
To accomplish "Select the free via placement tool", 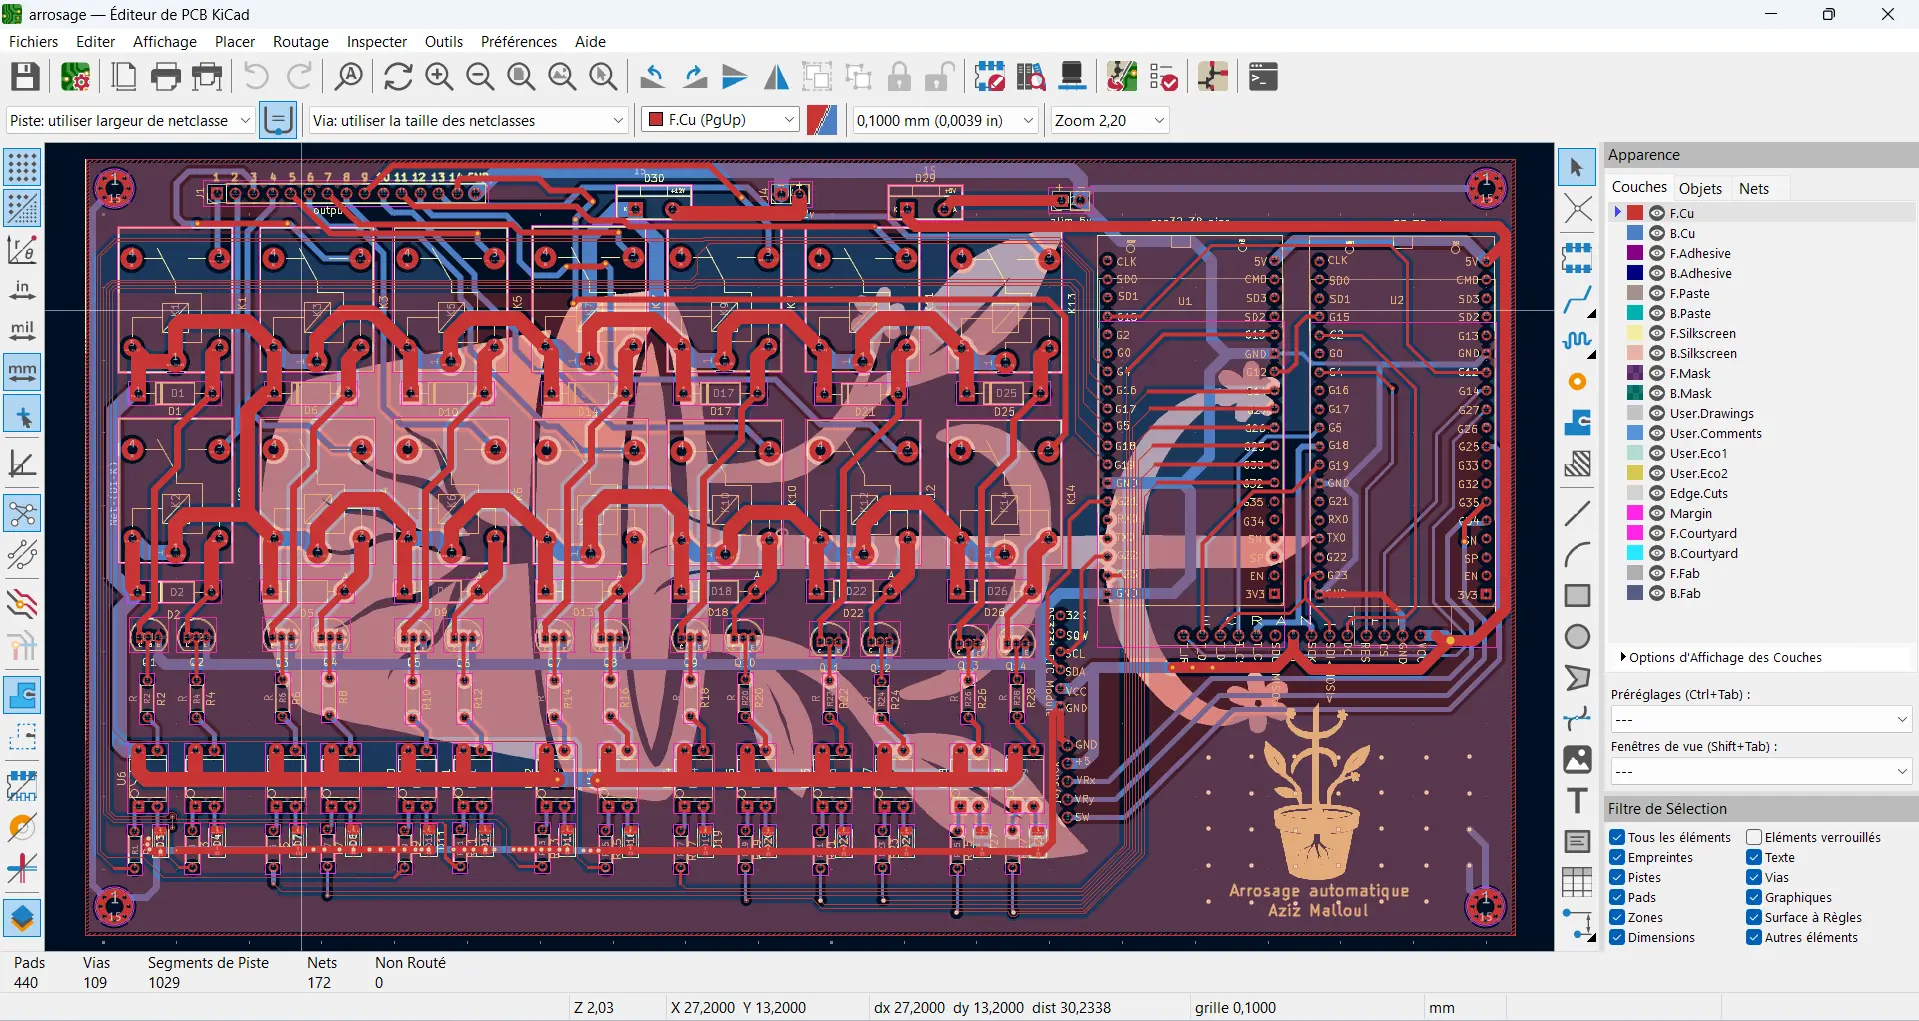I will pyautogui.click(x=1578, y=382).
